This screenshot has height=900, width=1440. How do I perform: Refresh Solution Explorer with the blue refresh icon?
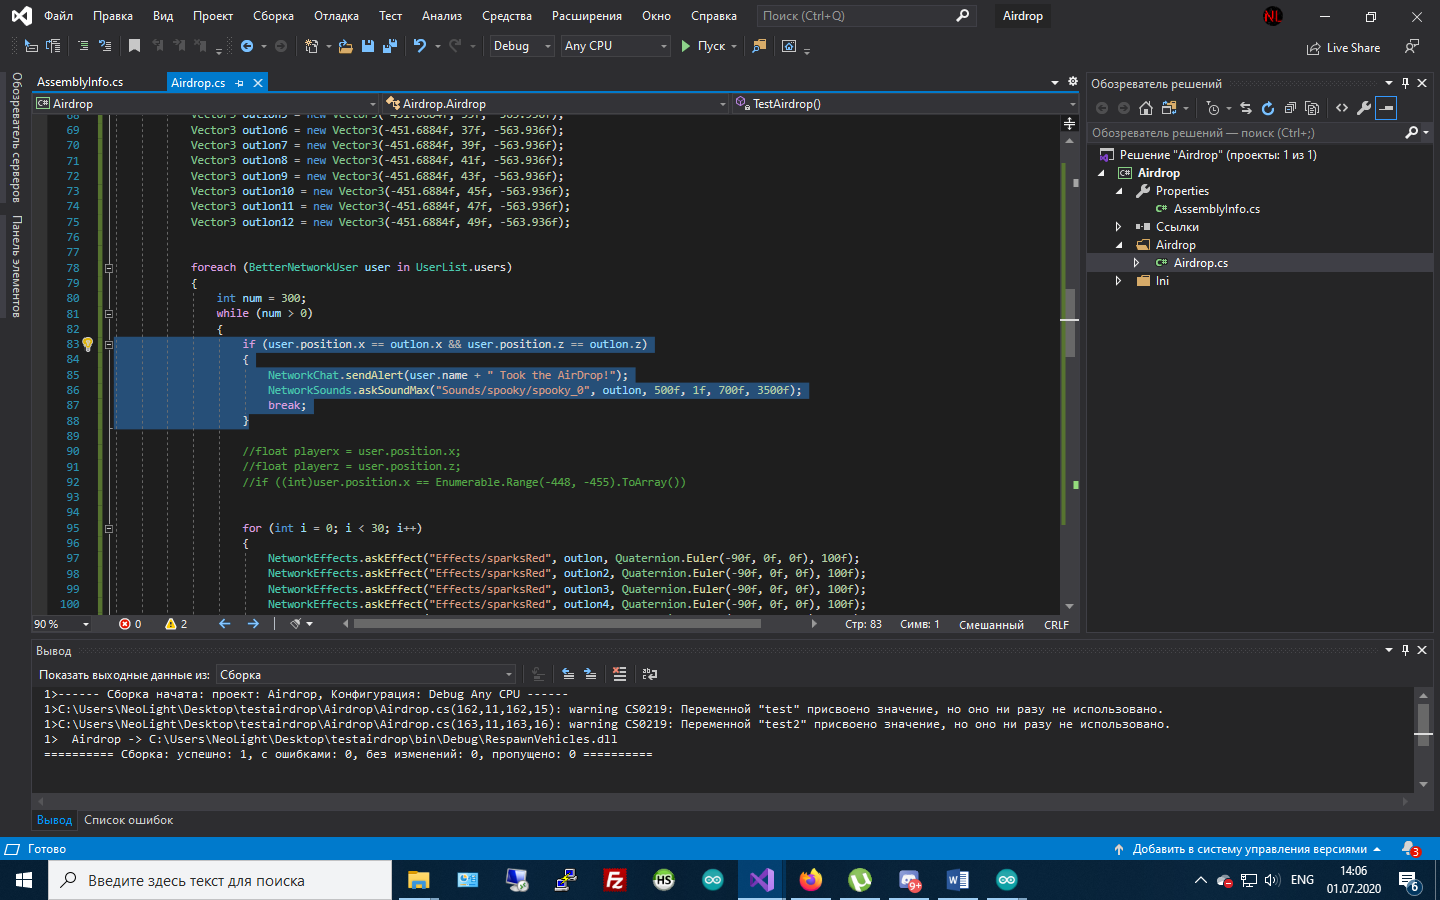click(1268, 108)
